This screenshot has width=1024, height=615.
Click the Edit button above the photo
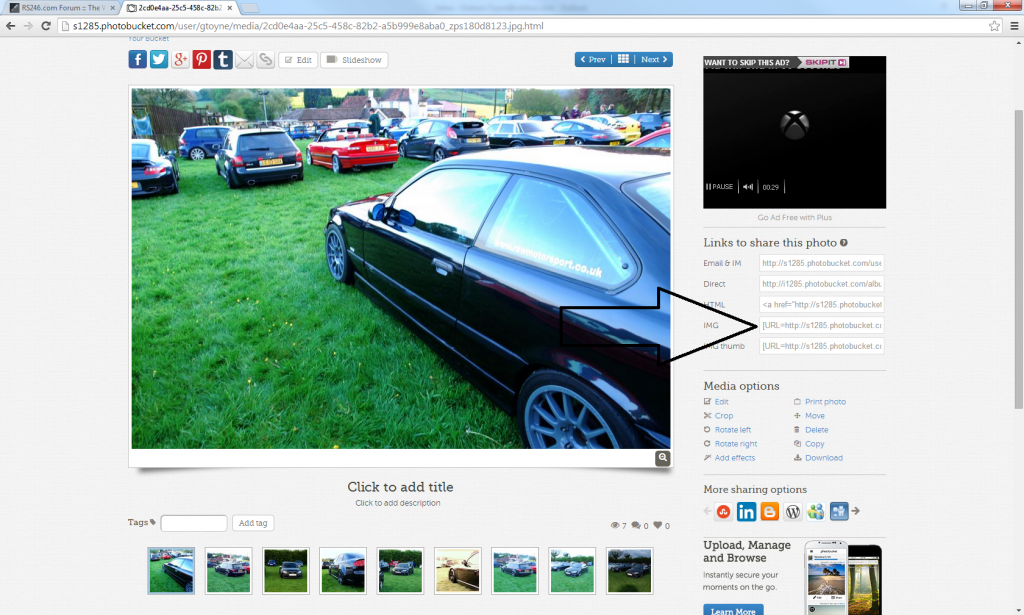(298, 60)
